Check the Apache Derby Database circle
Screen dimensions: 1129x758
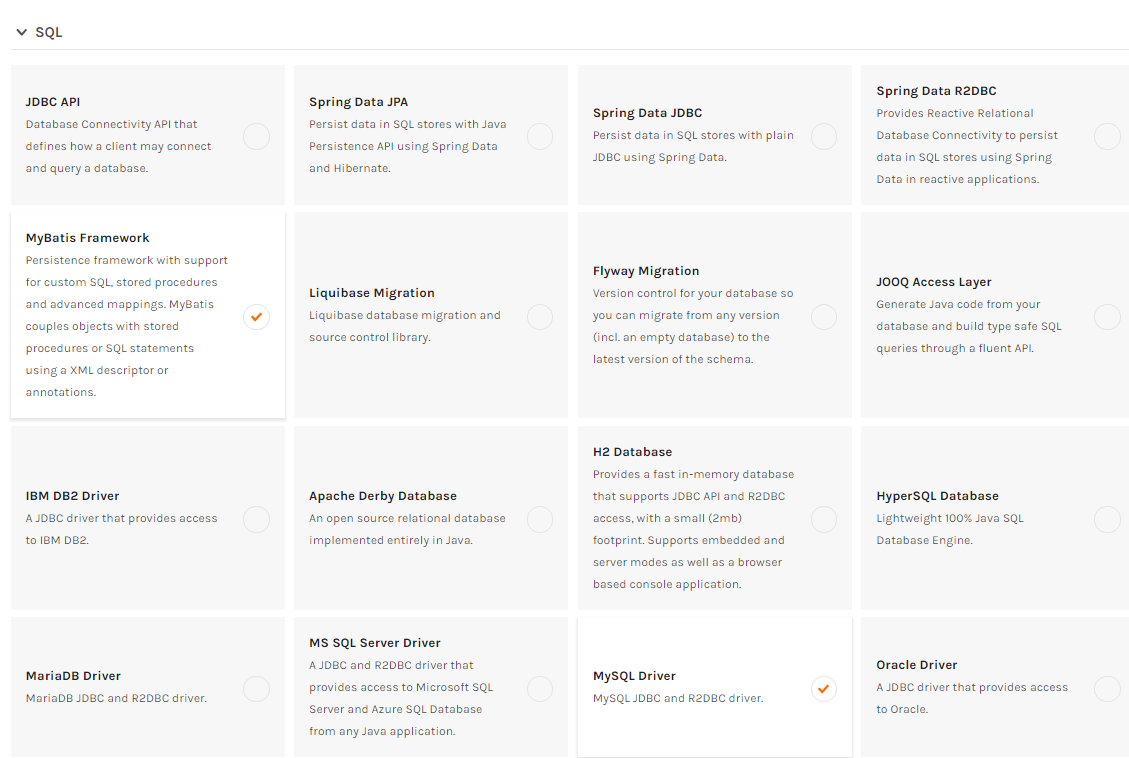tap(540, 519)
